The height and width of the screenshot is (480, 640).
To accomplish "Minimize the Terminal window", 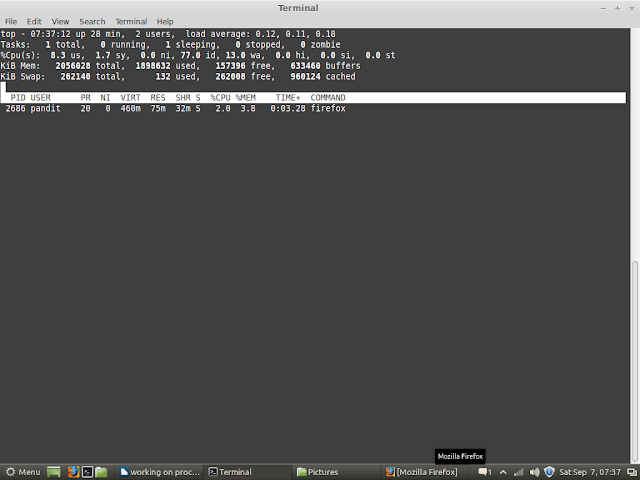I will 603,8.
